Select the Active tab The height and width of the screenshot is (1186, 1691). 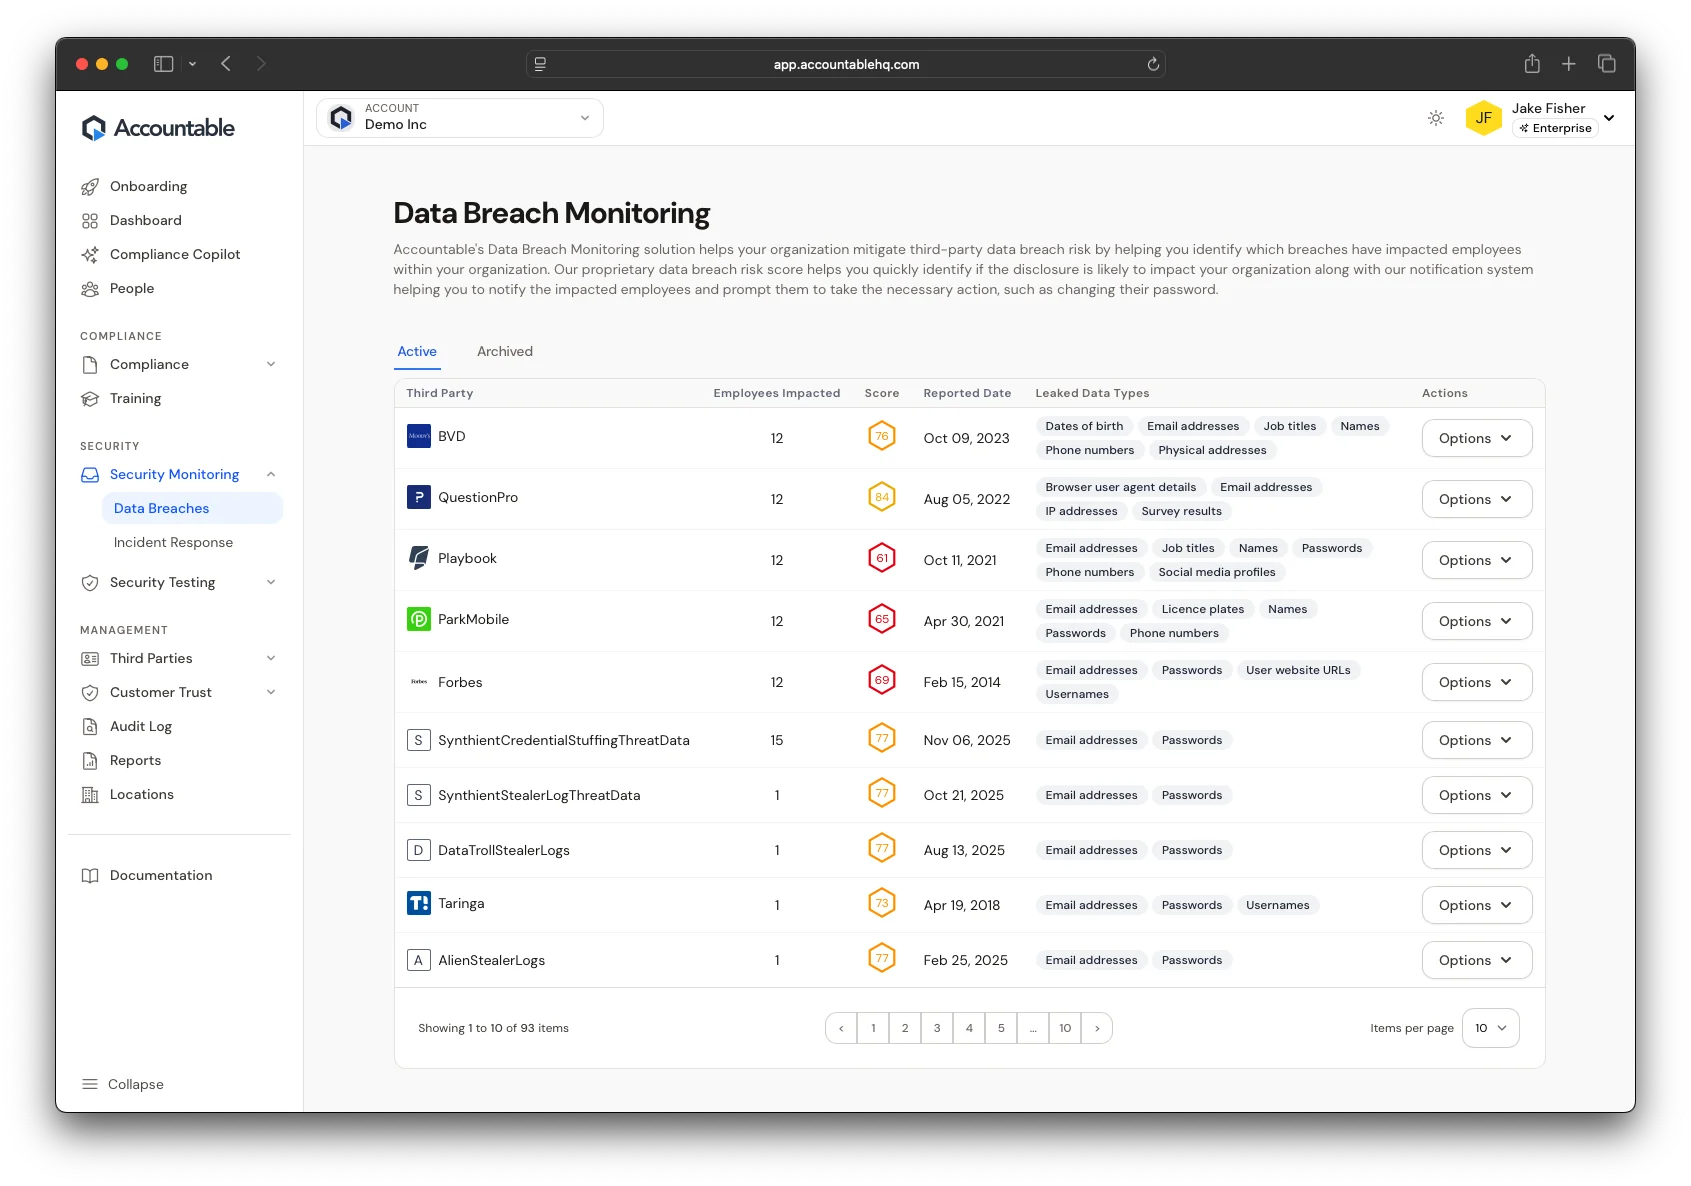click(417, 352)
